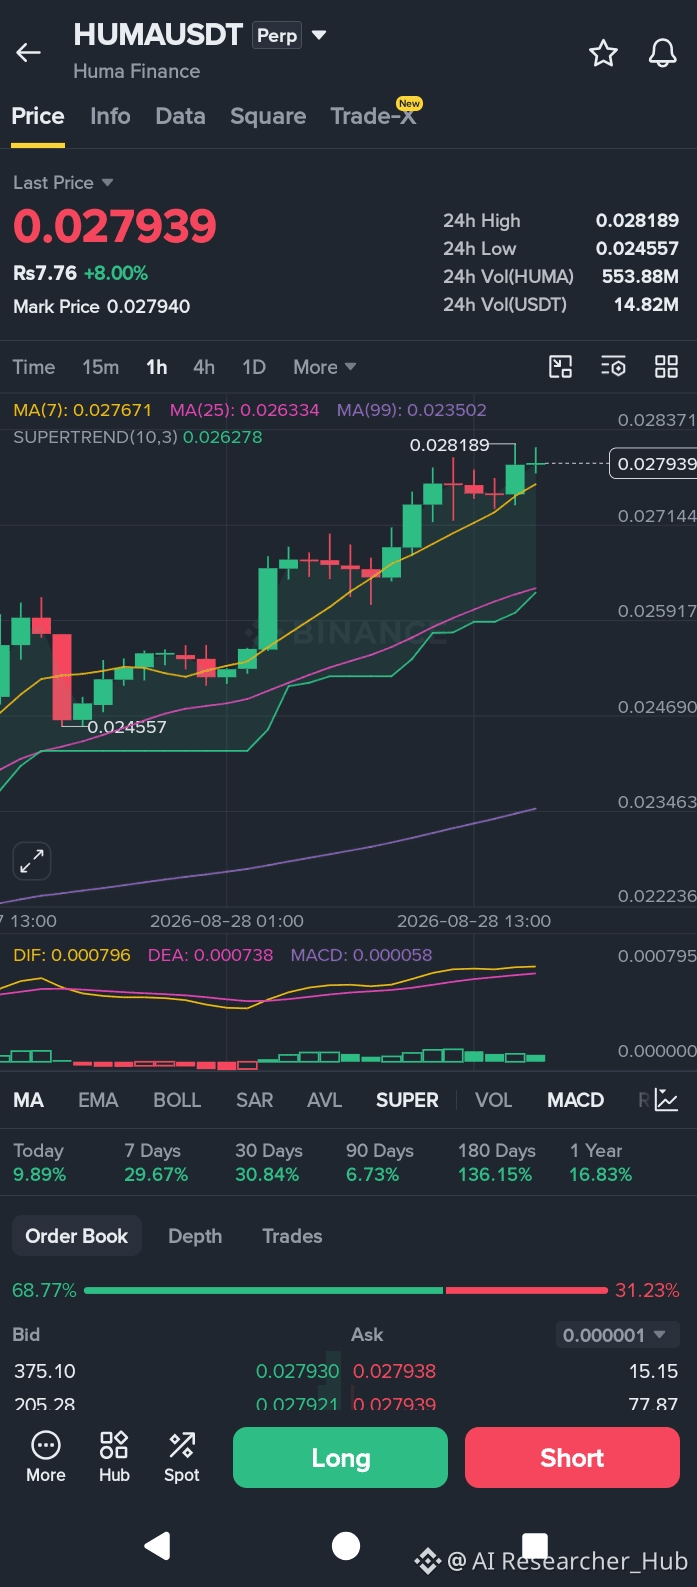Toggle the SUPER indicator
This screenshot has width=697, height=1587.
pyautogui.click(x=407, y=1100)
